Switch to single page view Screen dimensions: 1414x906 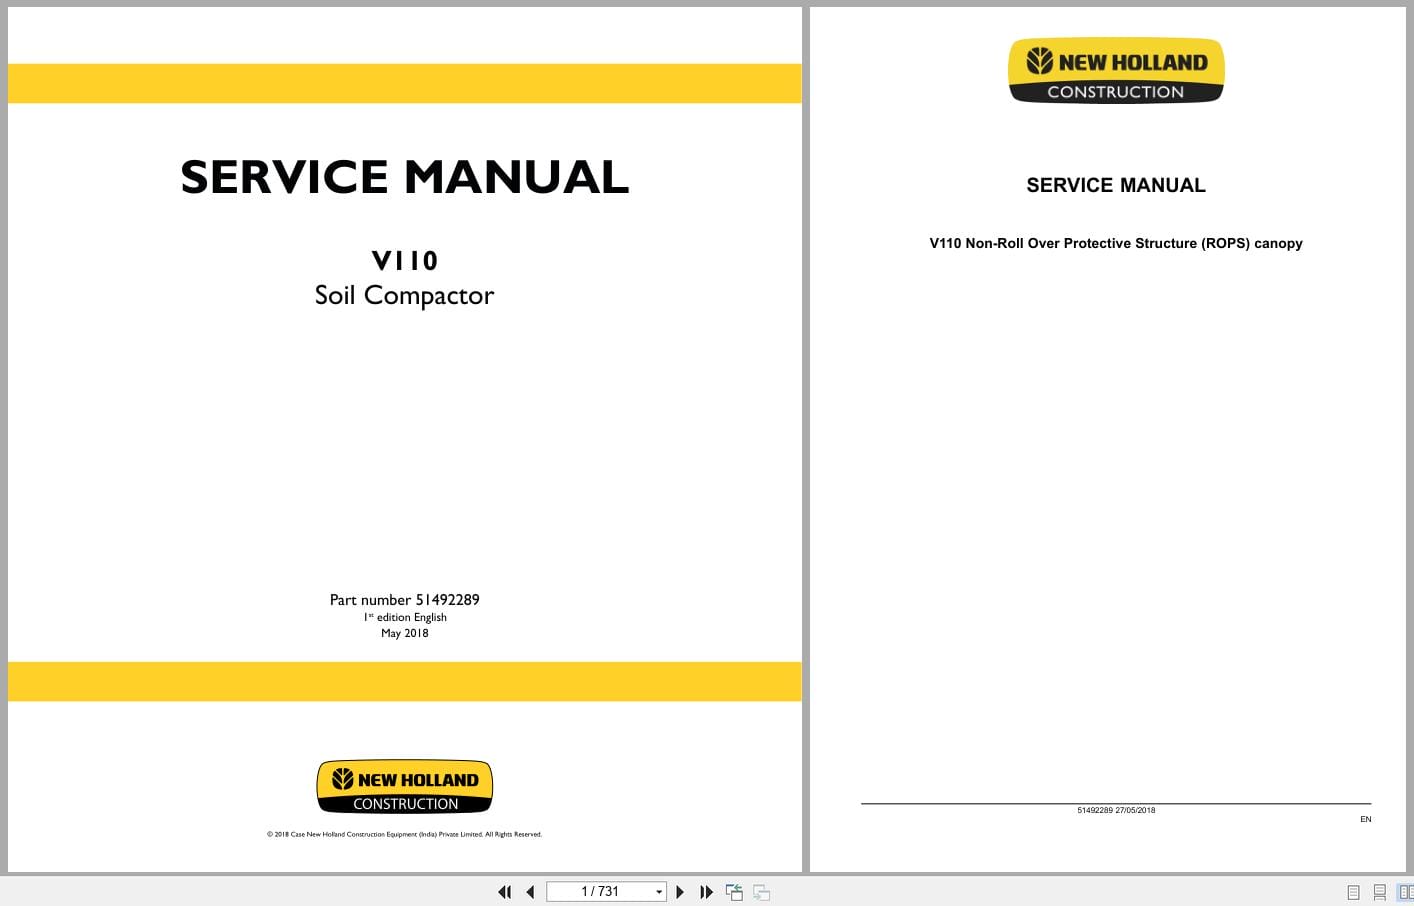[1353, 892]
